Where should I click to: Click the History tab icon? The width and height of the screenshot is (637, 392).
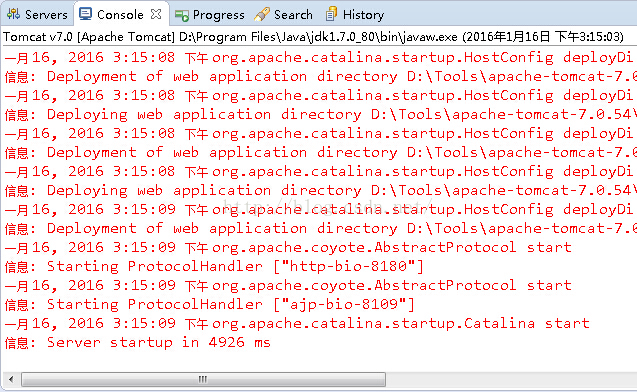click(331, 14)
